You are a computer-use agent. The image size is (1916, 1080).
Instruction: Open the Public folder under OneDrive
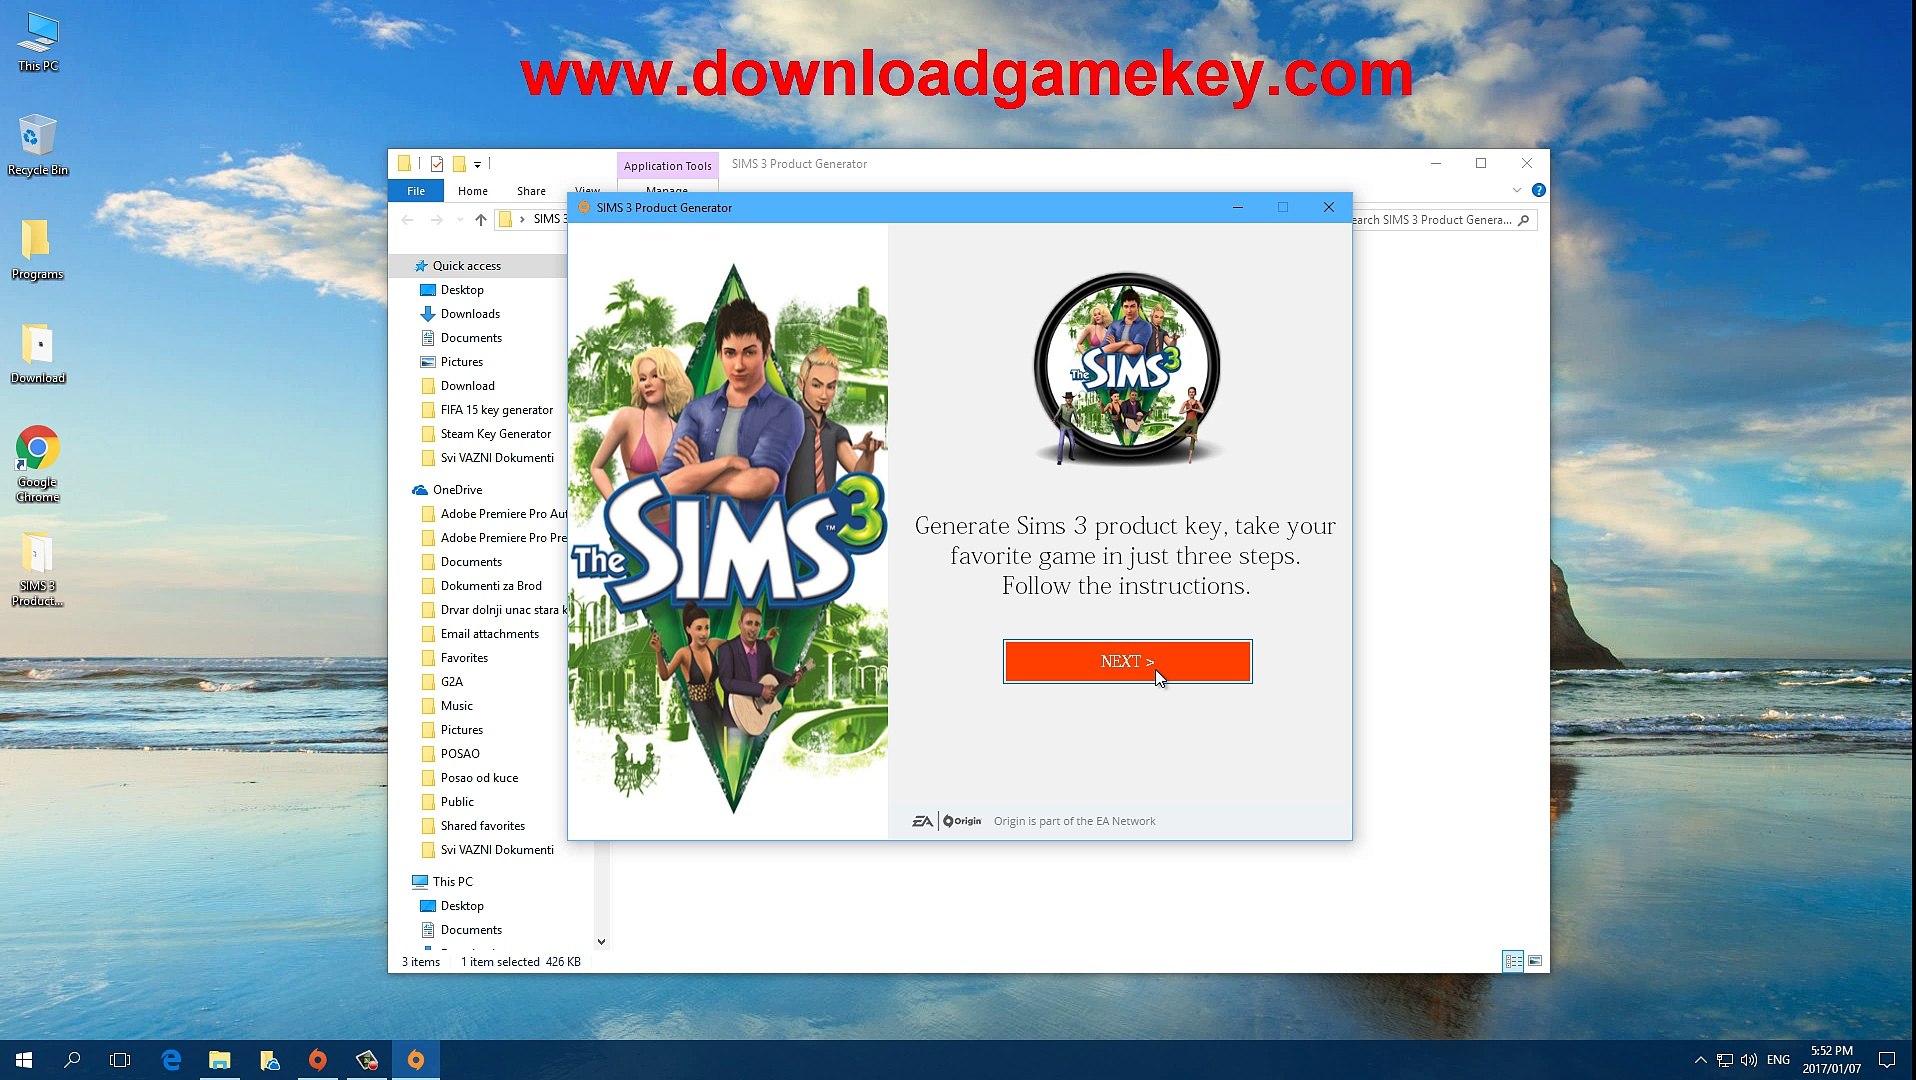click(x=457, y=802)
